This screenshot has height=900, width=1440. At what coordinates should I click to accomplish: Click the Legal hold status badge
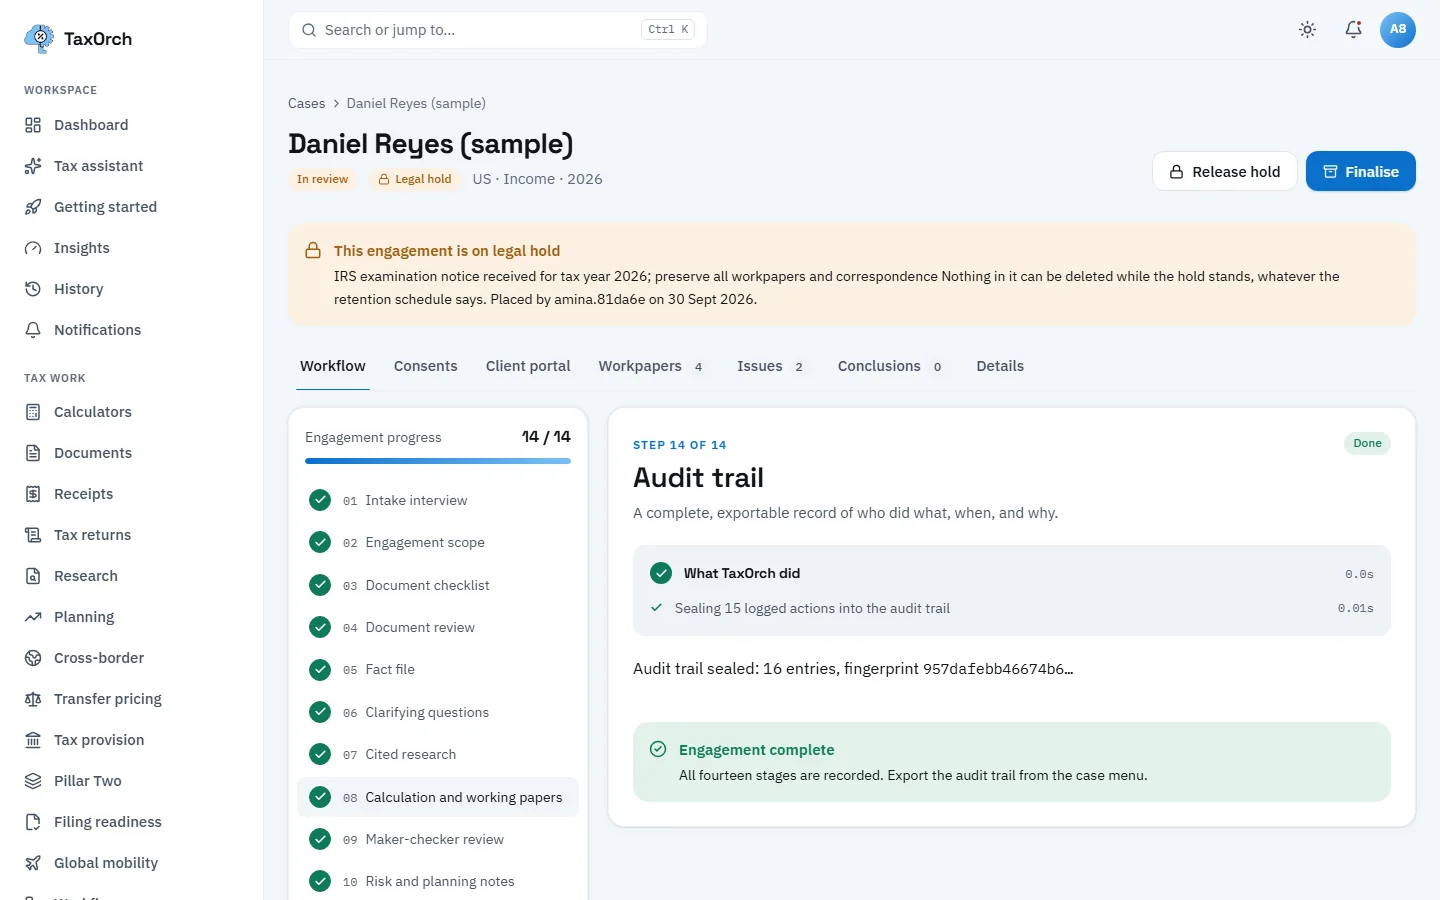[415, 179]
